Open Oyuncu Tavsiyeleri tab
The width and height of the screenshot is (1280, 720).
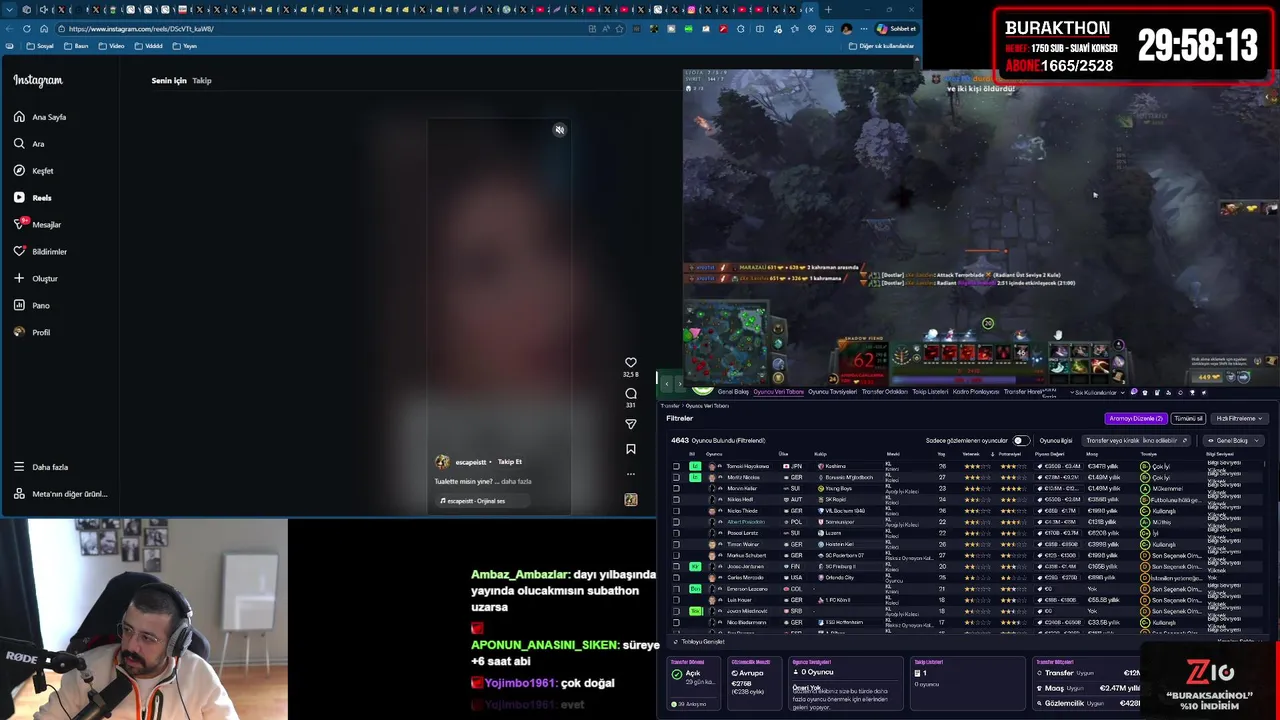click(832, 392)
